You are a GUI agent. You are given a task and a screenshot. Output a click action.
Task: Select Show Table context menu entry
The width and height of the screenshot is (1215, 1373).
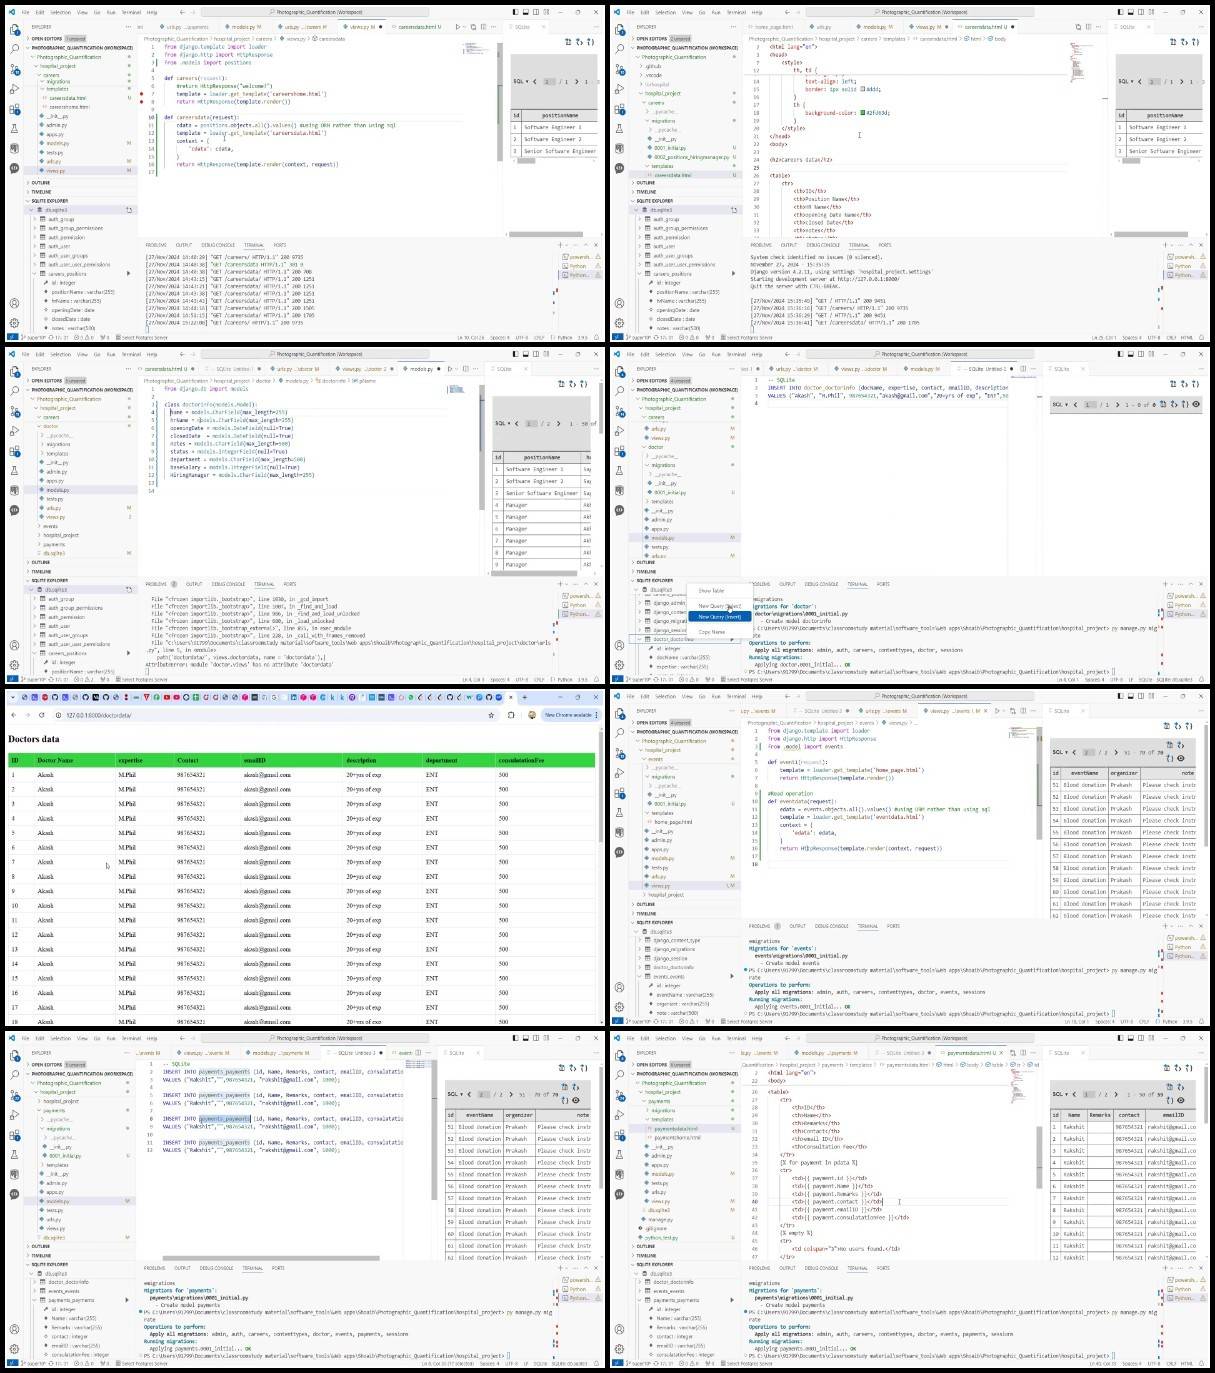point(711,591)
